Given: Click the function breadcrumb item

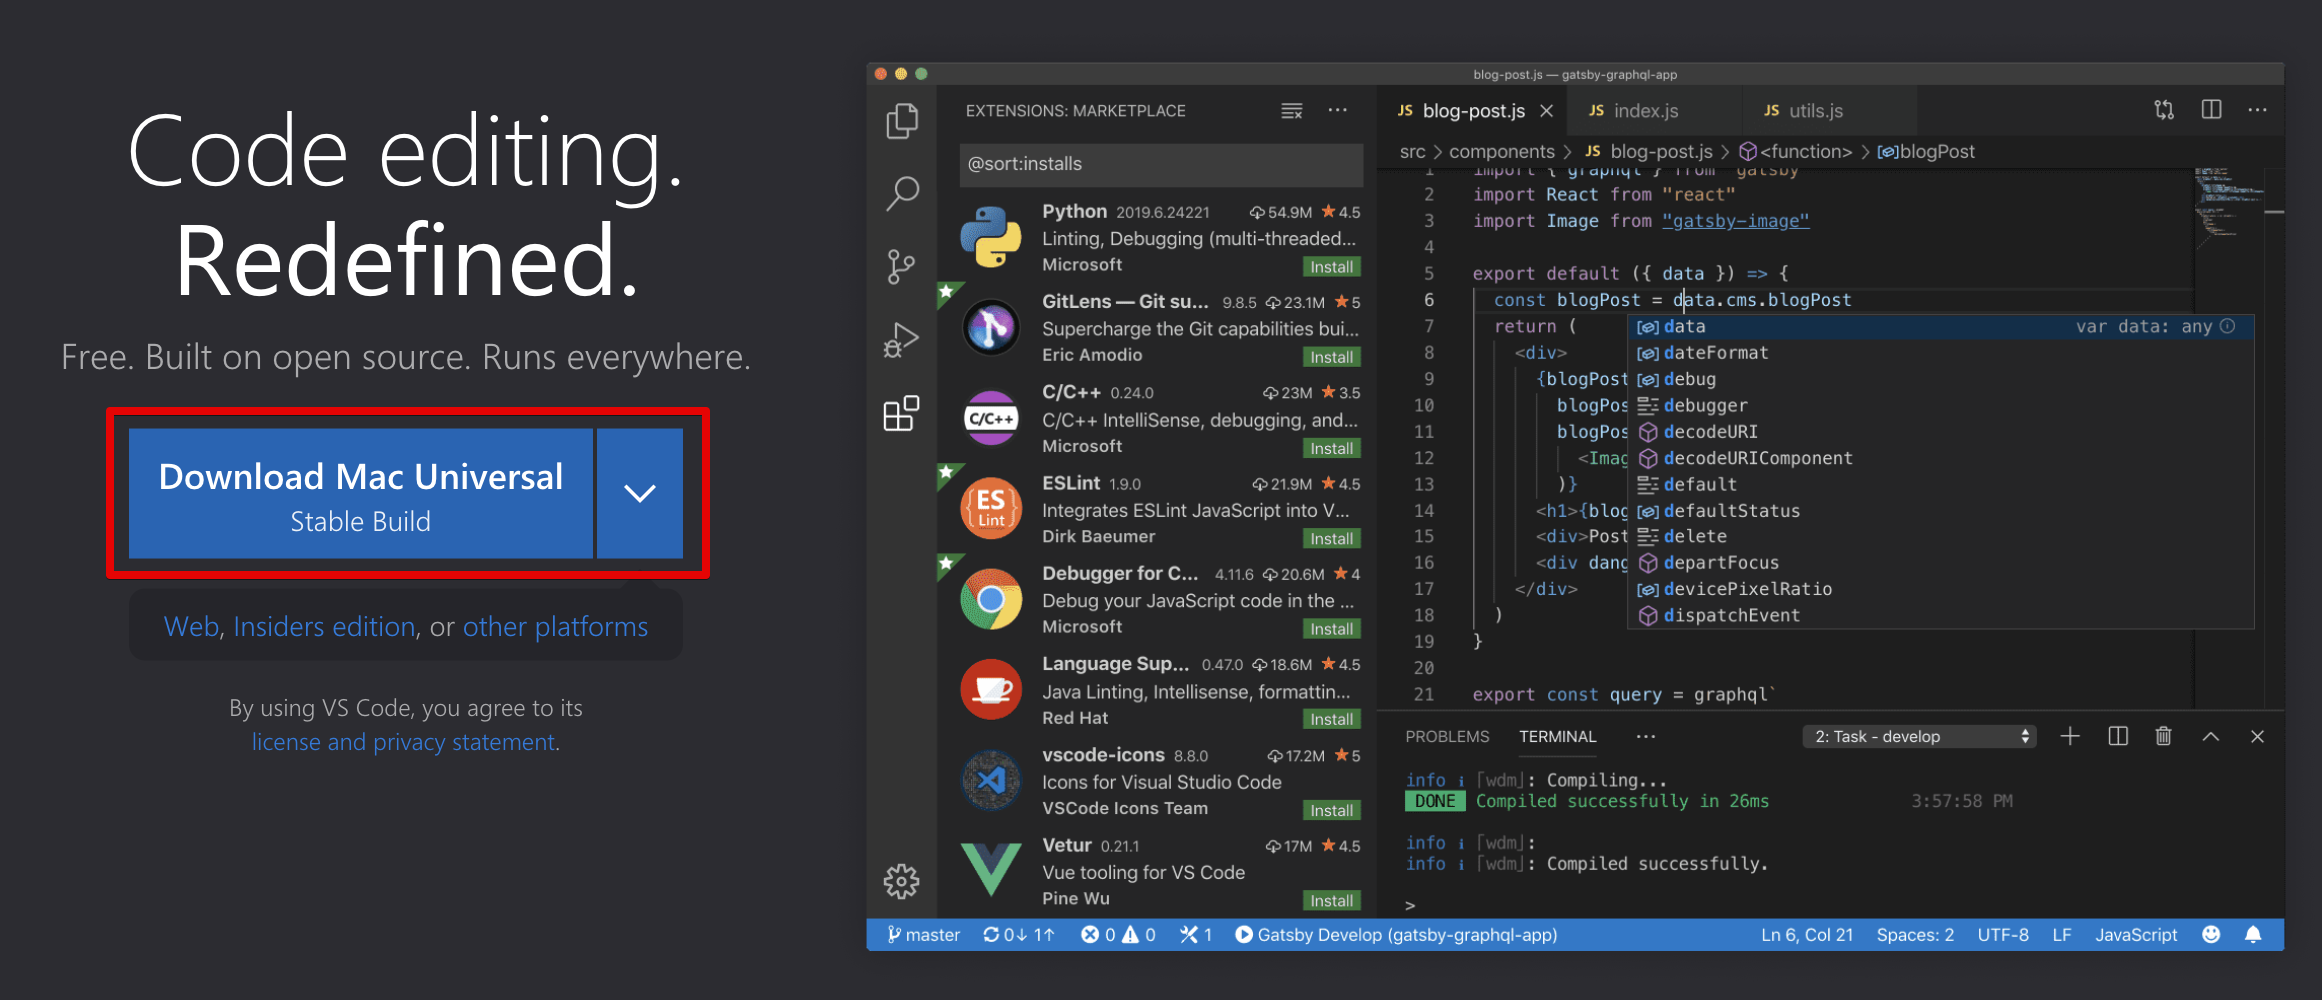Looking at the screenshot, I should pos(1796,151).
